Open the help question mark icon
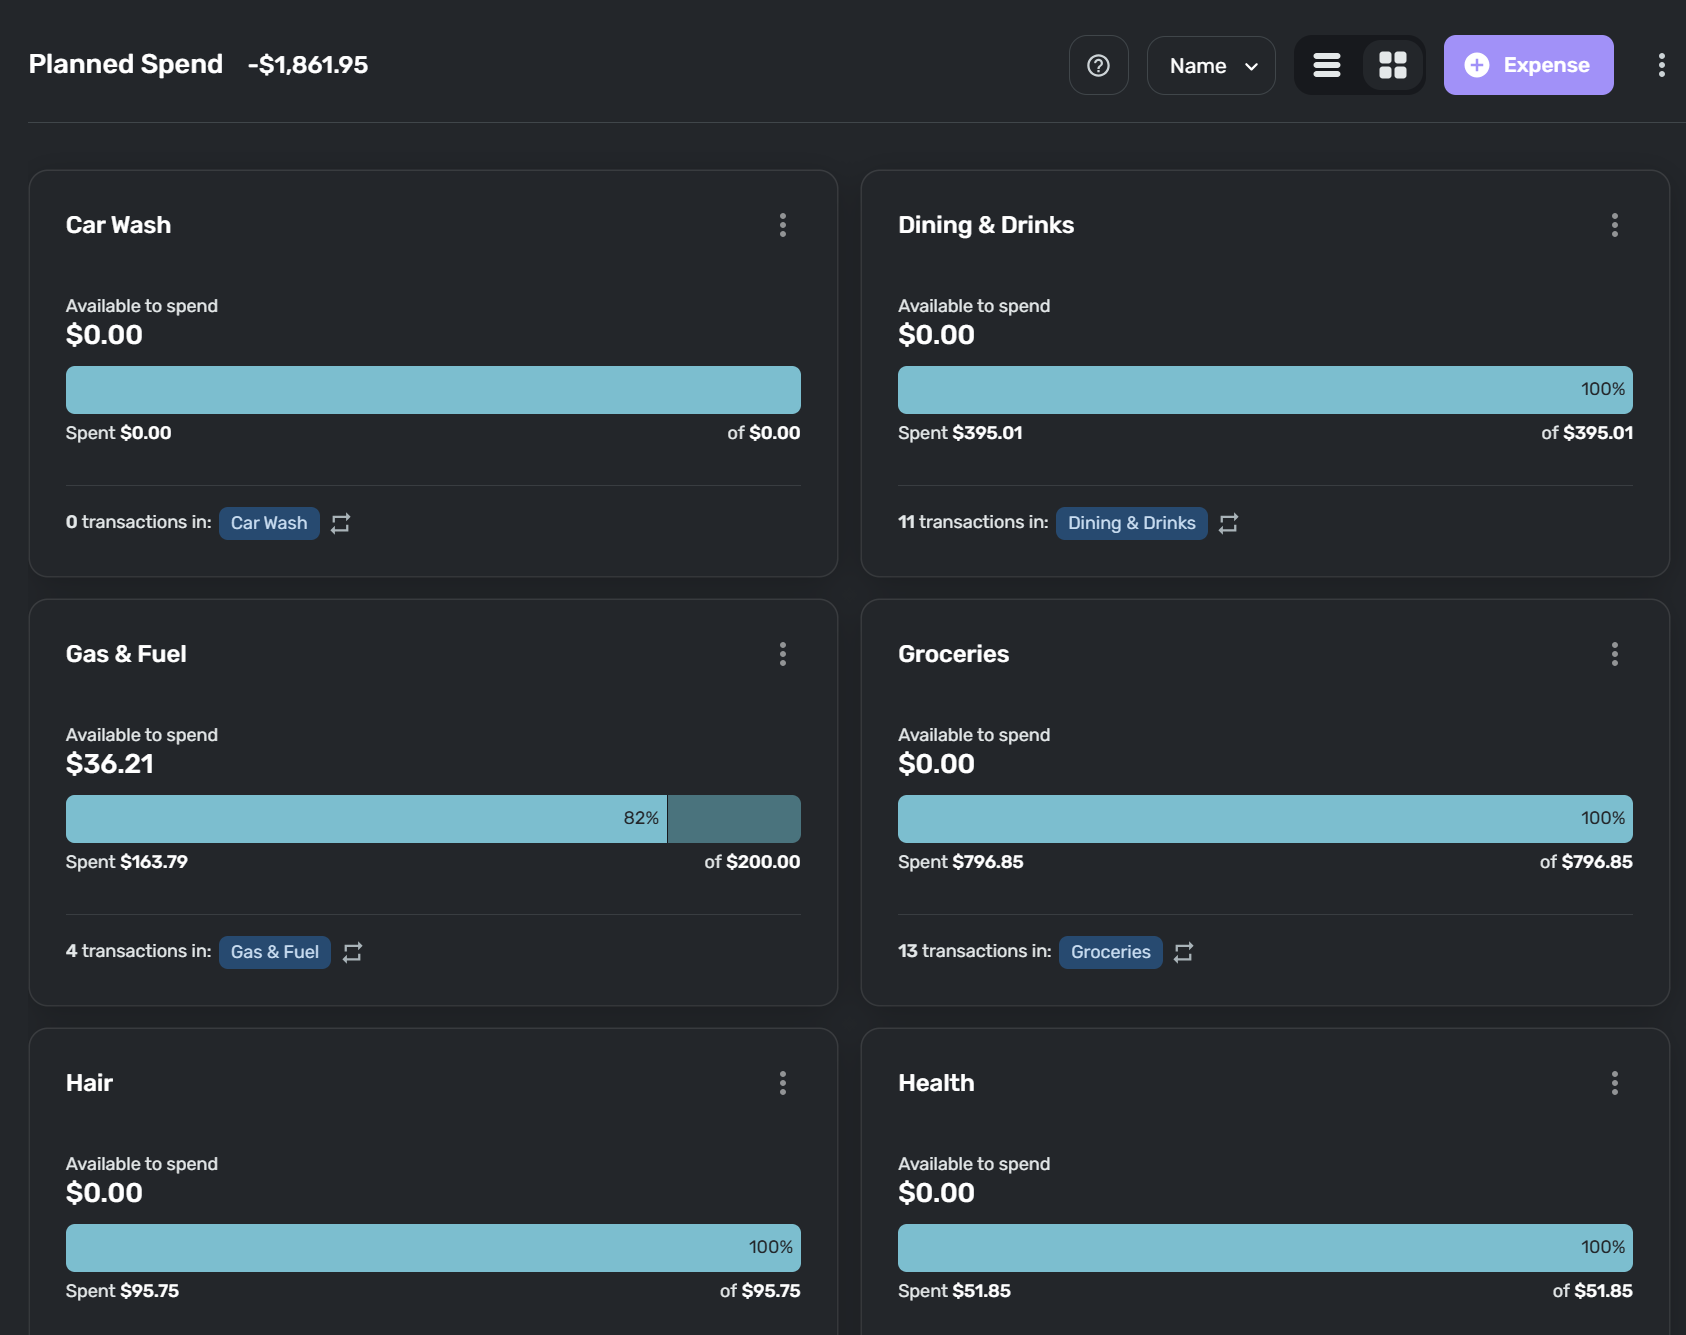 pyautogui.click(x=1098, y=65)
